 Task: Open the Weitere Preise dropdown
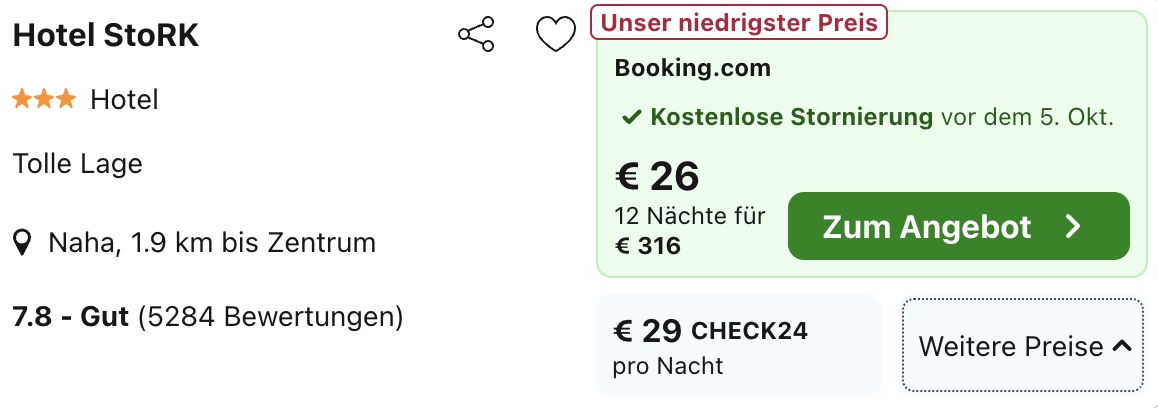tap(1023, 345)
